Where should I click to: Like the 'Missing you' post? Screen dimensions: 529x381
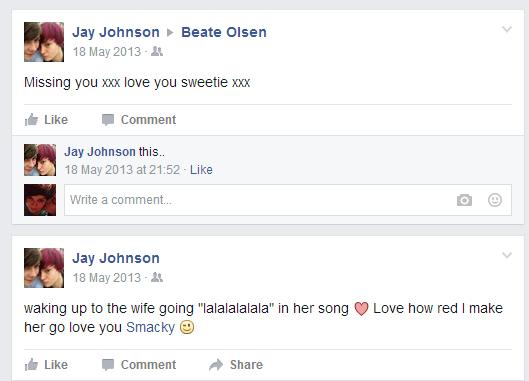[46, 120]
